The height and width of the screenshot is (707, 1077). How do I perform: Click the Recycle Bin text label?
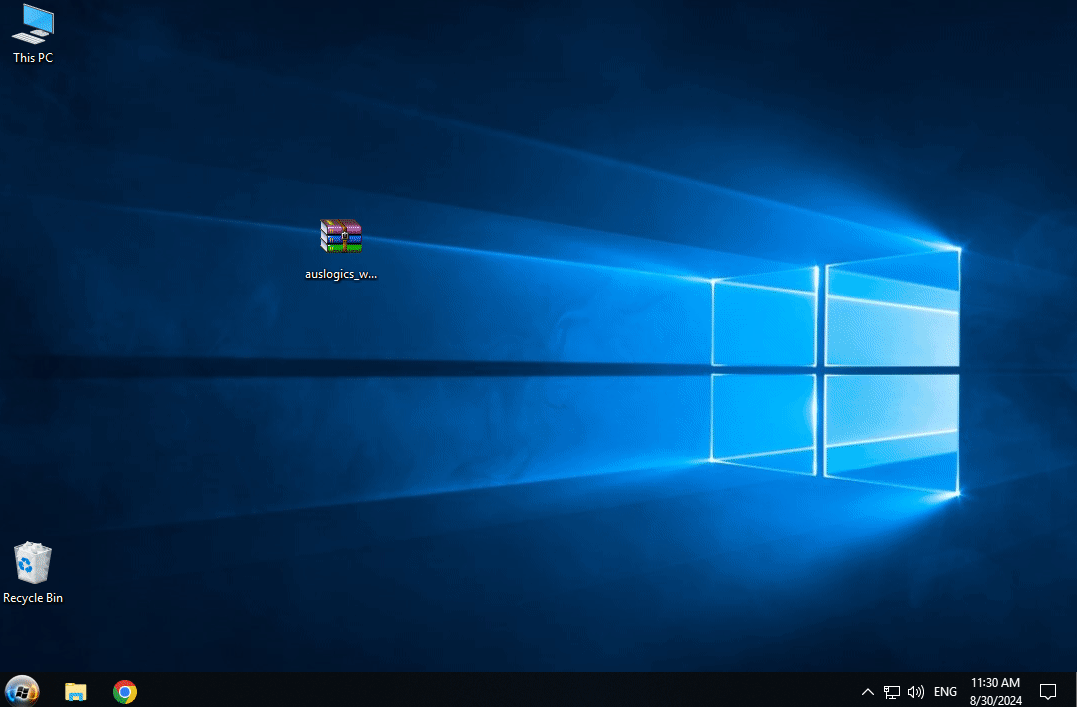33,598
